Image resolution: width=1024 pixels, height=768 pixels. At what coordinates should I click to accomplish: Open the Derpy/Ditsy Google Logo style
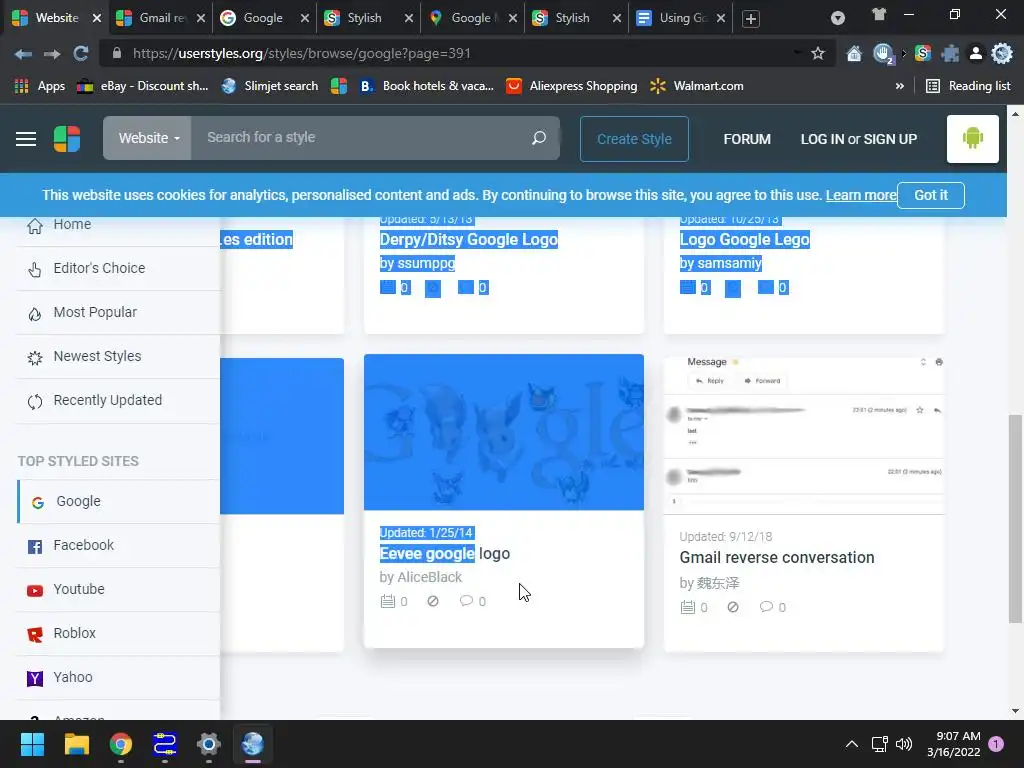[468, 240]
